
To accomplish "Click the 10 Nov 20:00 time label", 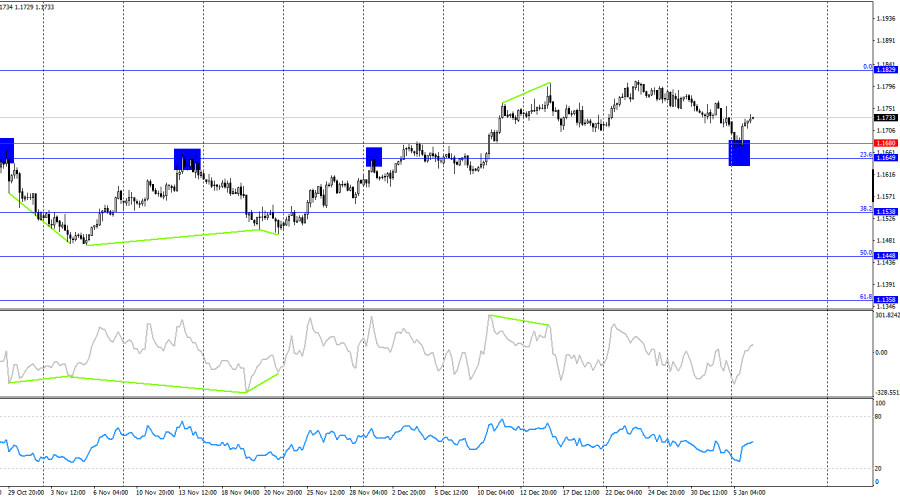I will [155, 493].
